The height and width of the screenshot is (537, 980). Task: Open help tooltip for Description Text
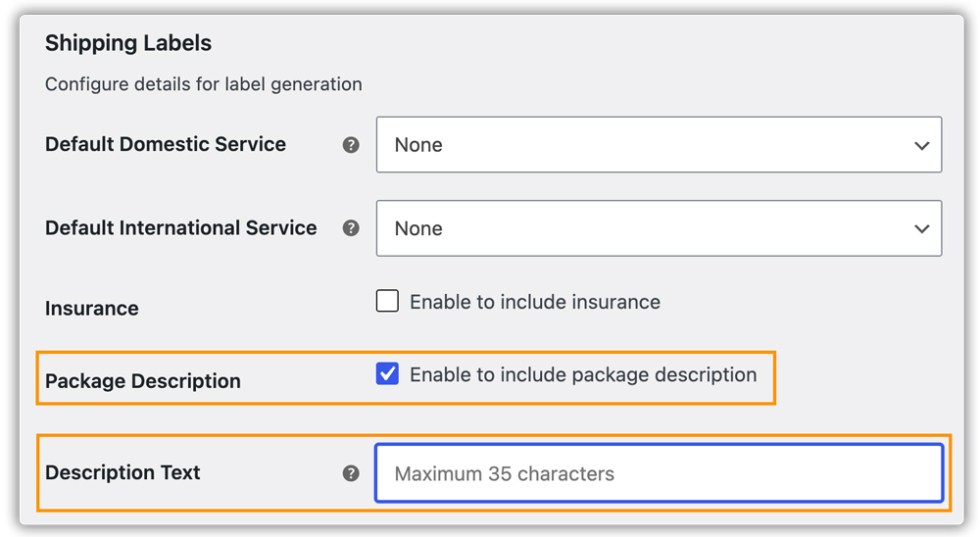351,473
